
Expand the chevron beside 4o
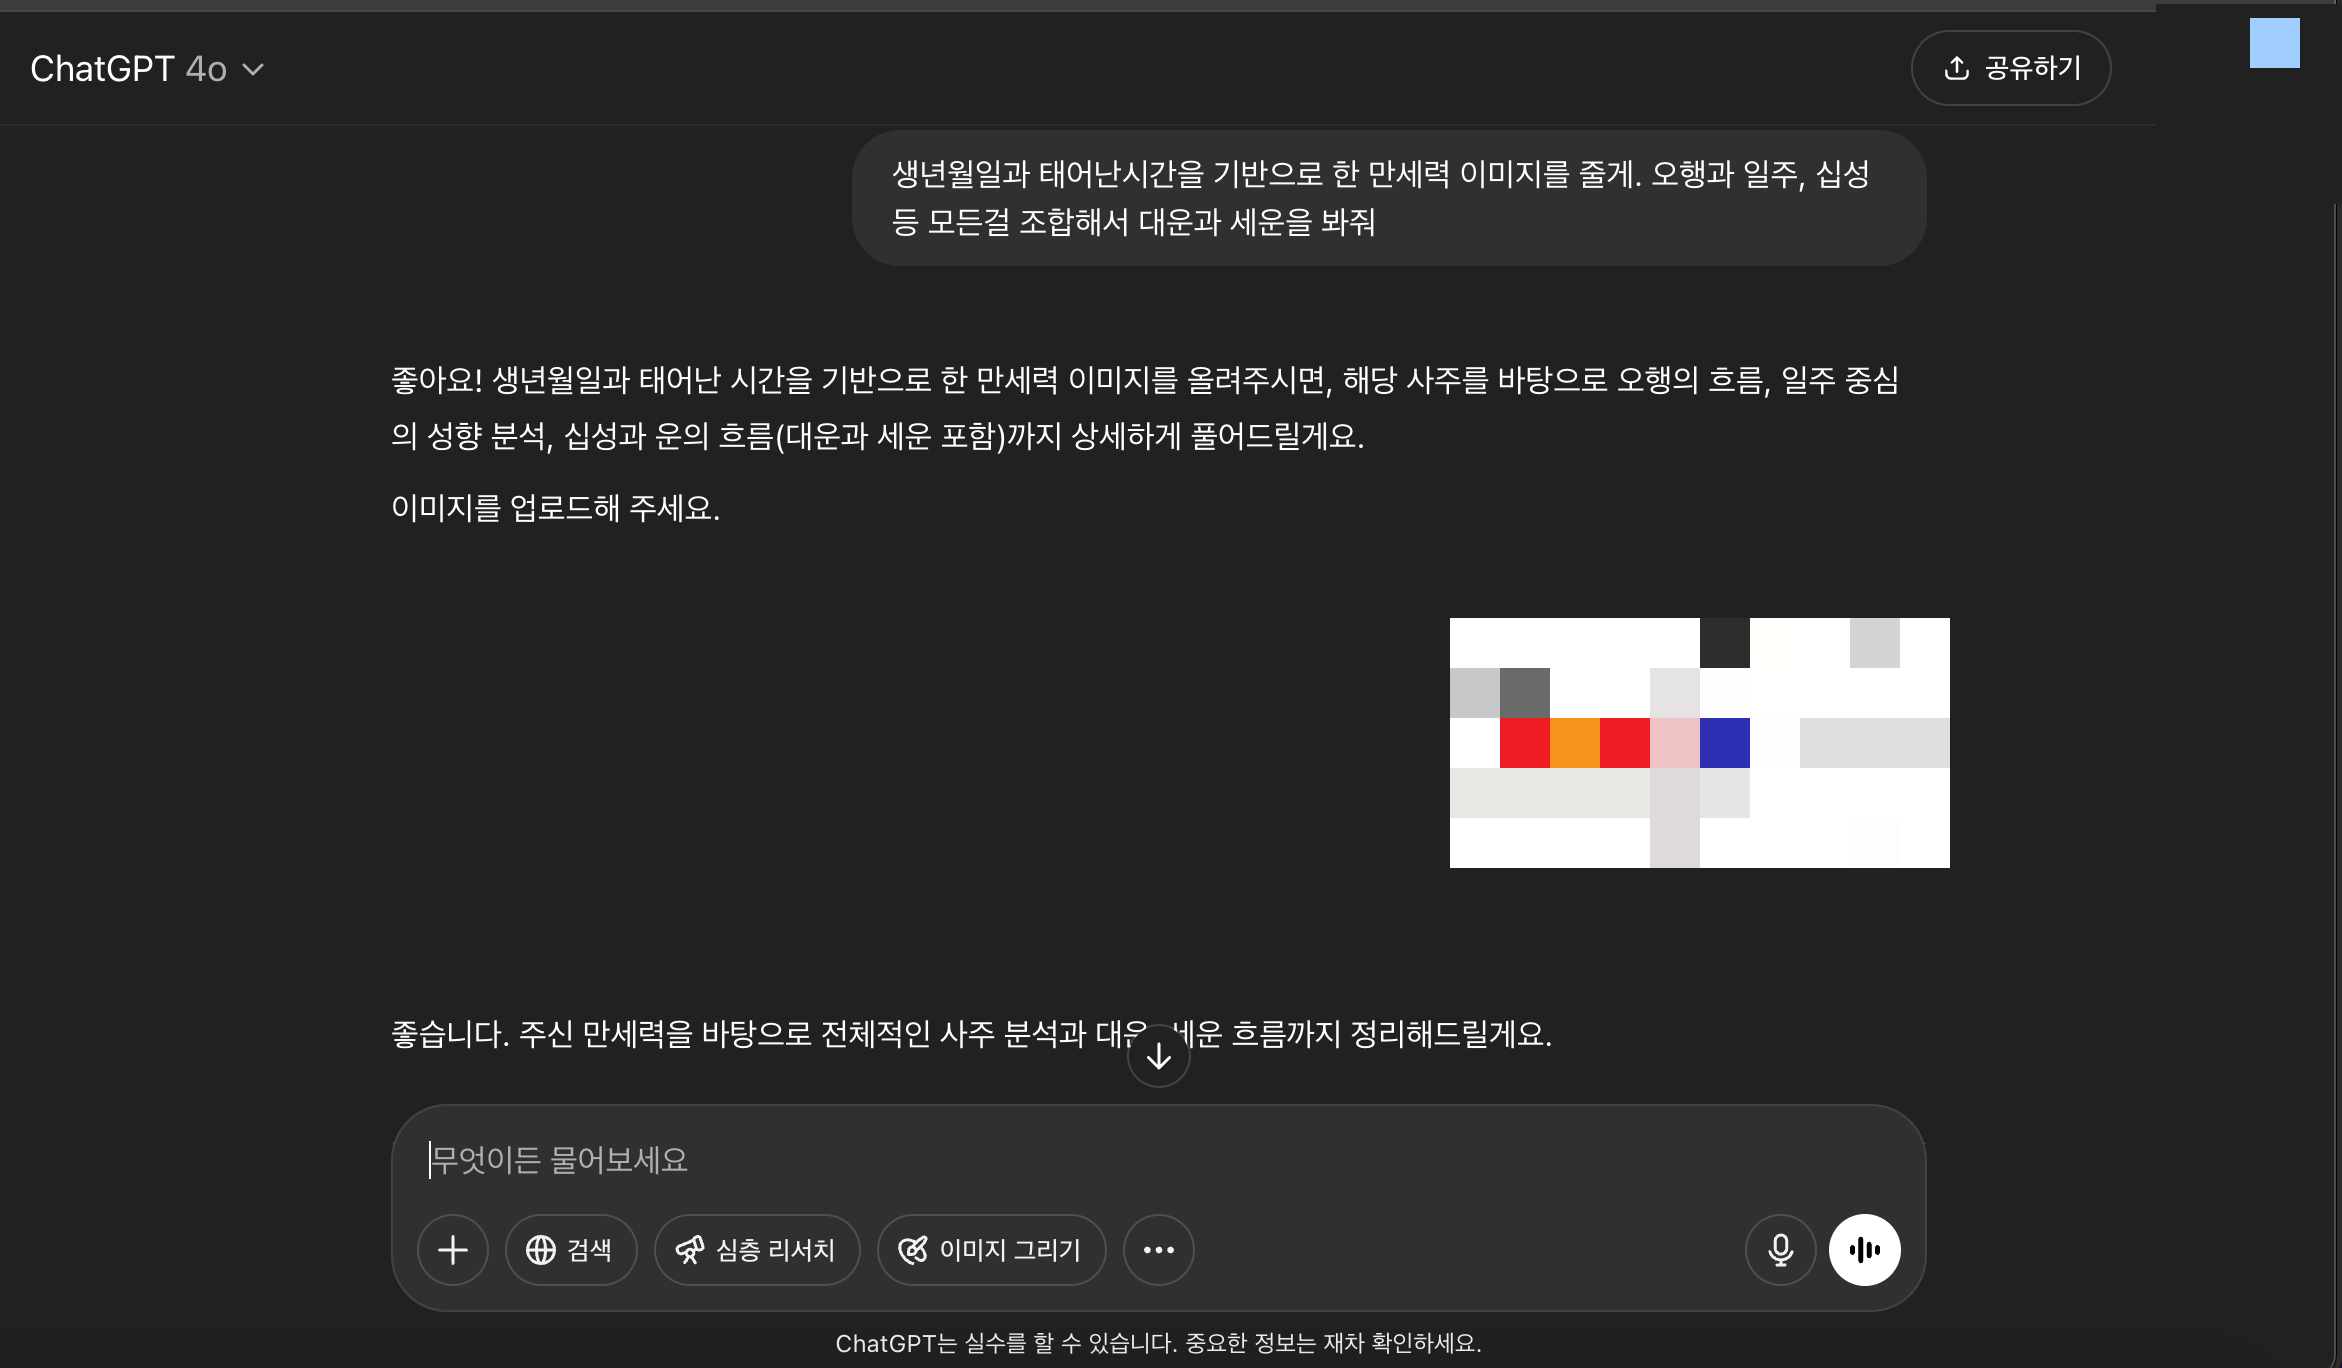[x=254, y=70]
